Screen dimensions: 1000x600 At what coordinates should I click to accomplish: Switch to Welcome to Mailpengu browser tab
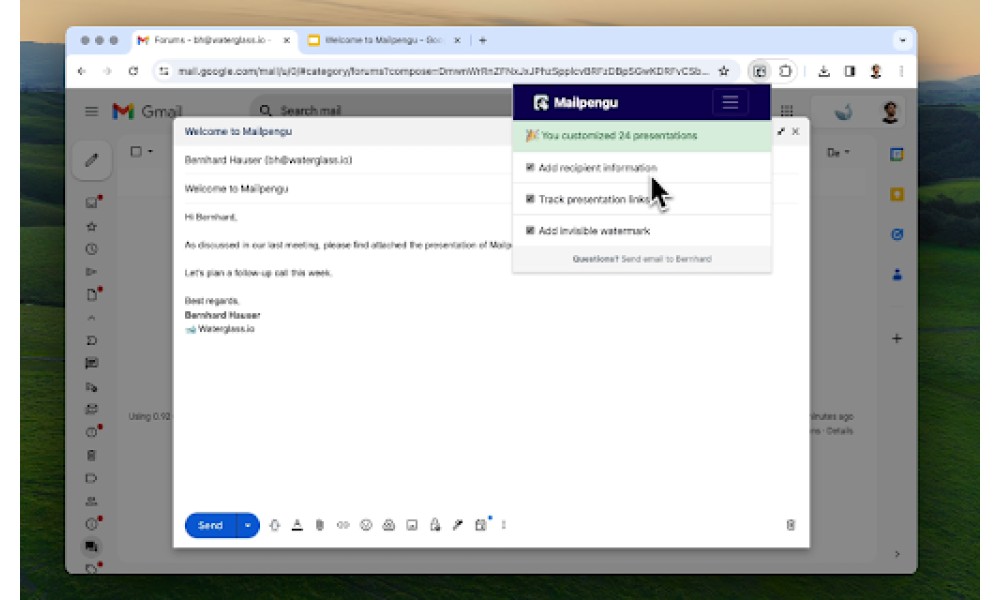383,40
